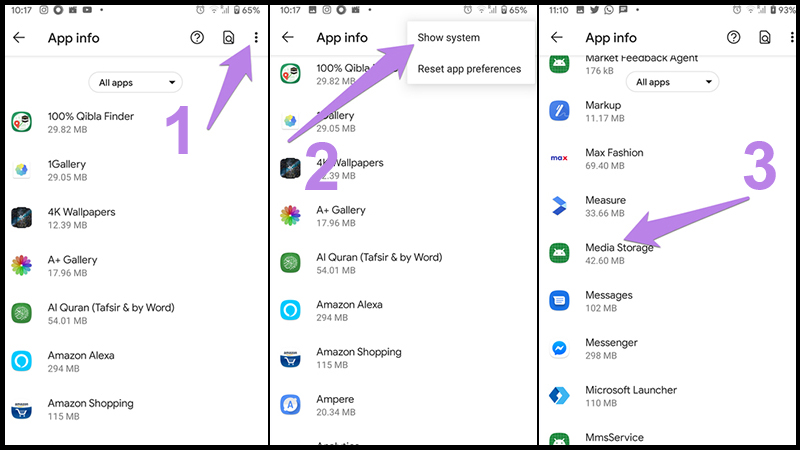Tap search apps icon in third panel

(765, 37)
